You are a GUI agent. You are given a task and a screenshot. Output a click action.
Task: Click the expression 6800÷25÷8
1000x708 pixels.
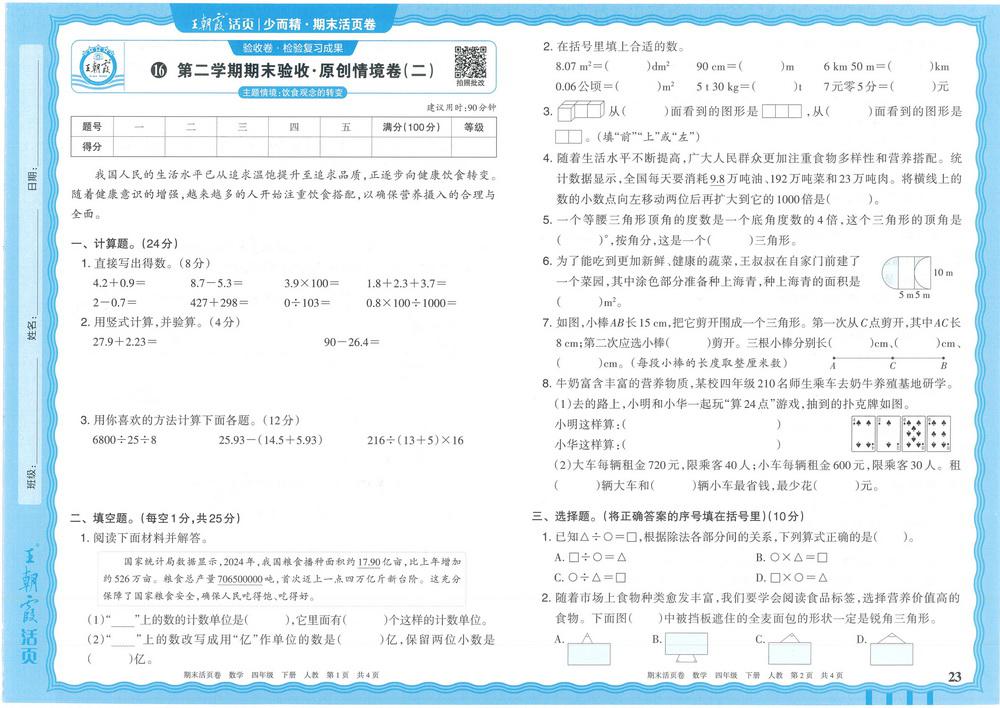click(124, 440)
